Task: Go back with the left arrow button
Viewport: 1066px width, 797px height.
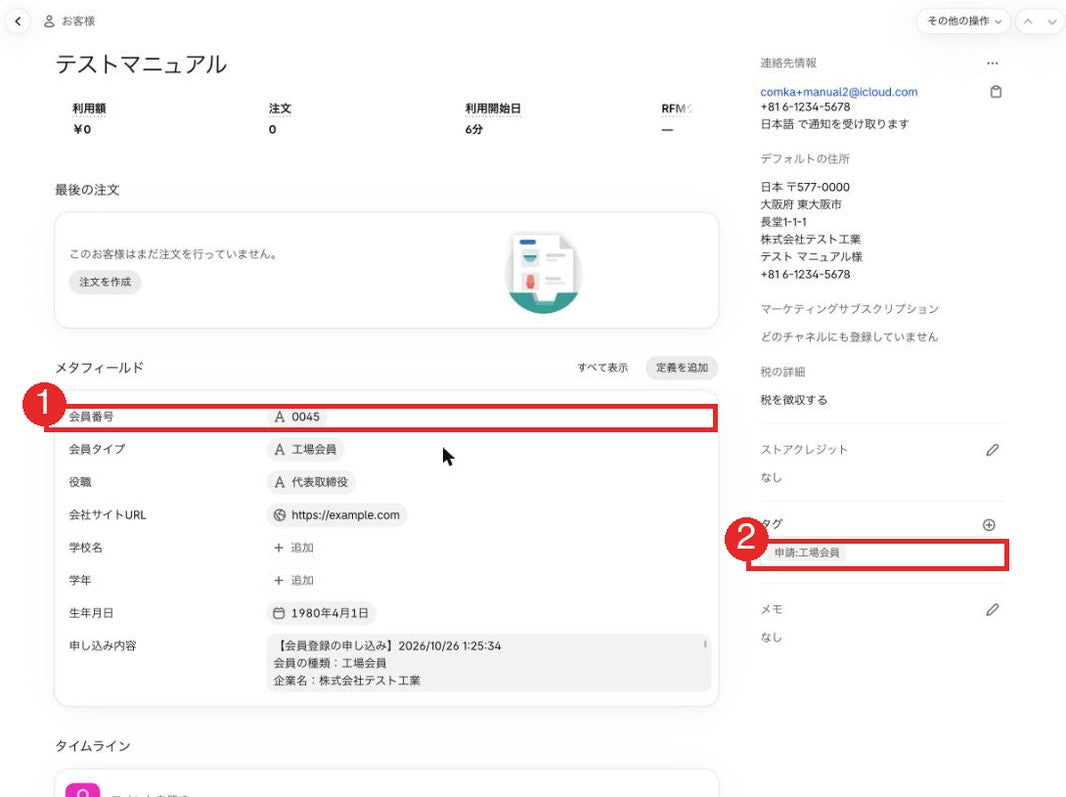Action: 18,21
